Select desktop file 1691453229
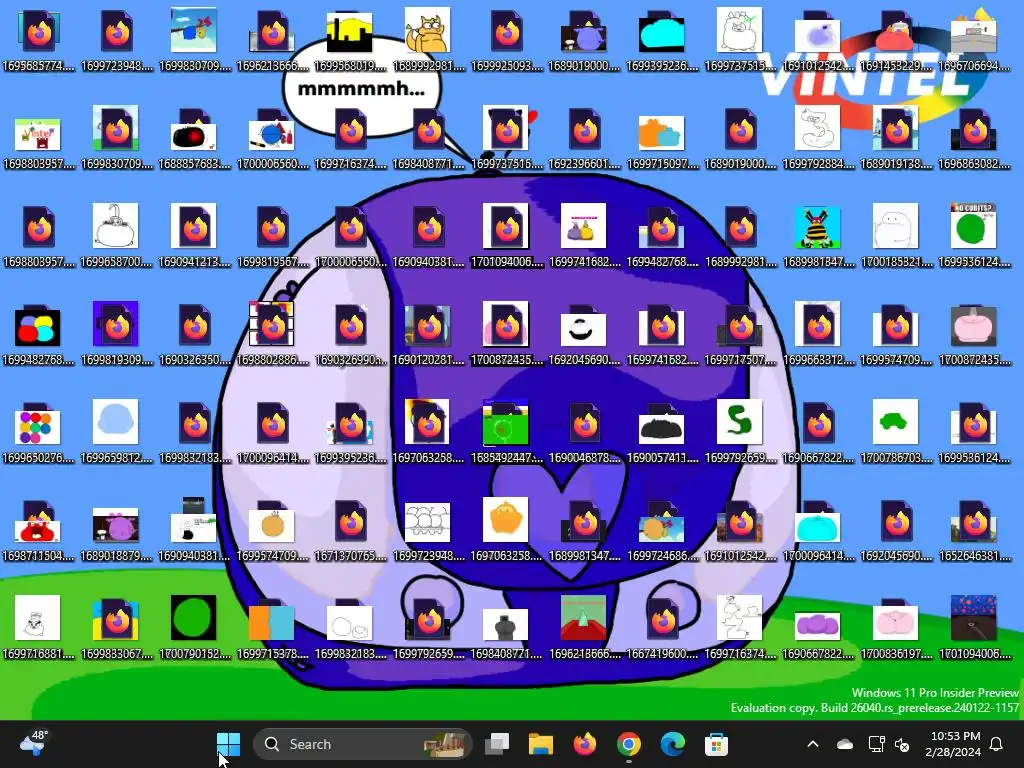Image resolution: width=1024 pixels, height=768 pixels. tap(895, 39)
